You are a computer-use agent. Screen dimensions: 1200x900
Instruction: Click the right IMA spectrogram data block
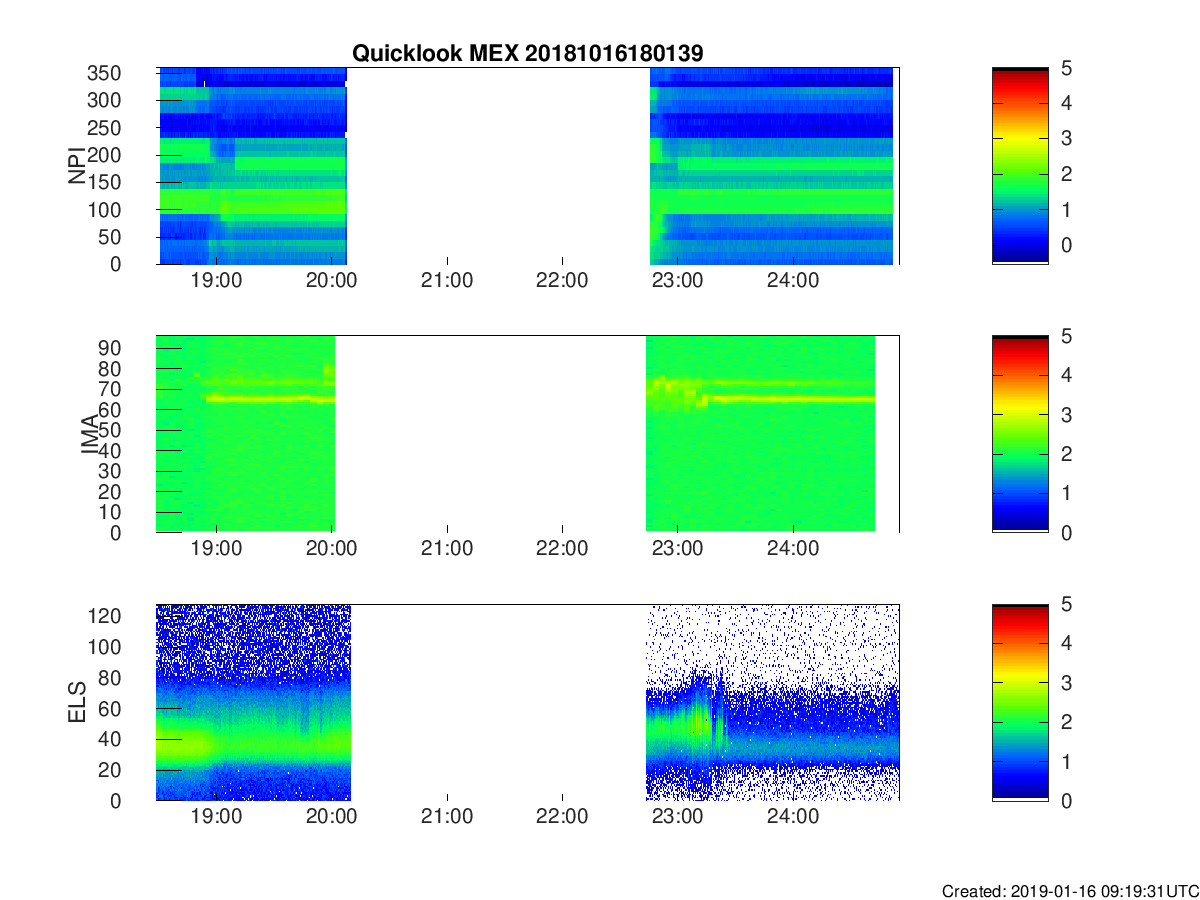pos(761,434)
